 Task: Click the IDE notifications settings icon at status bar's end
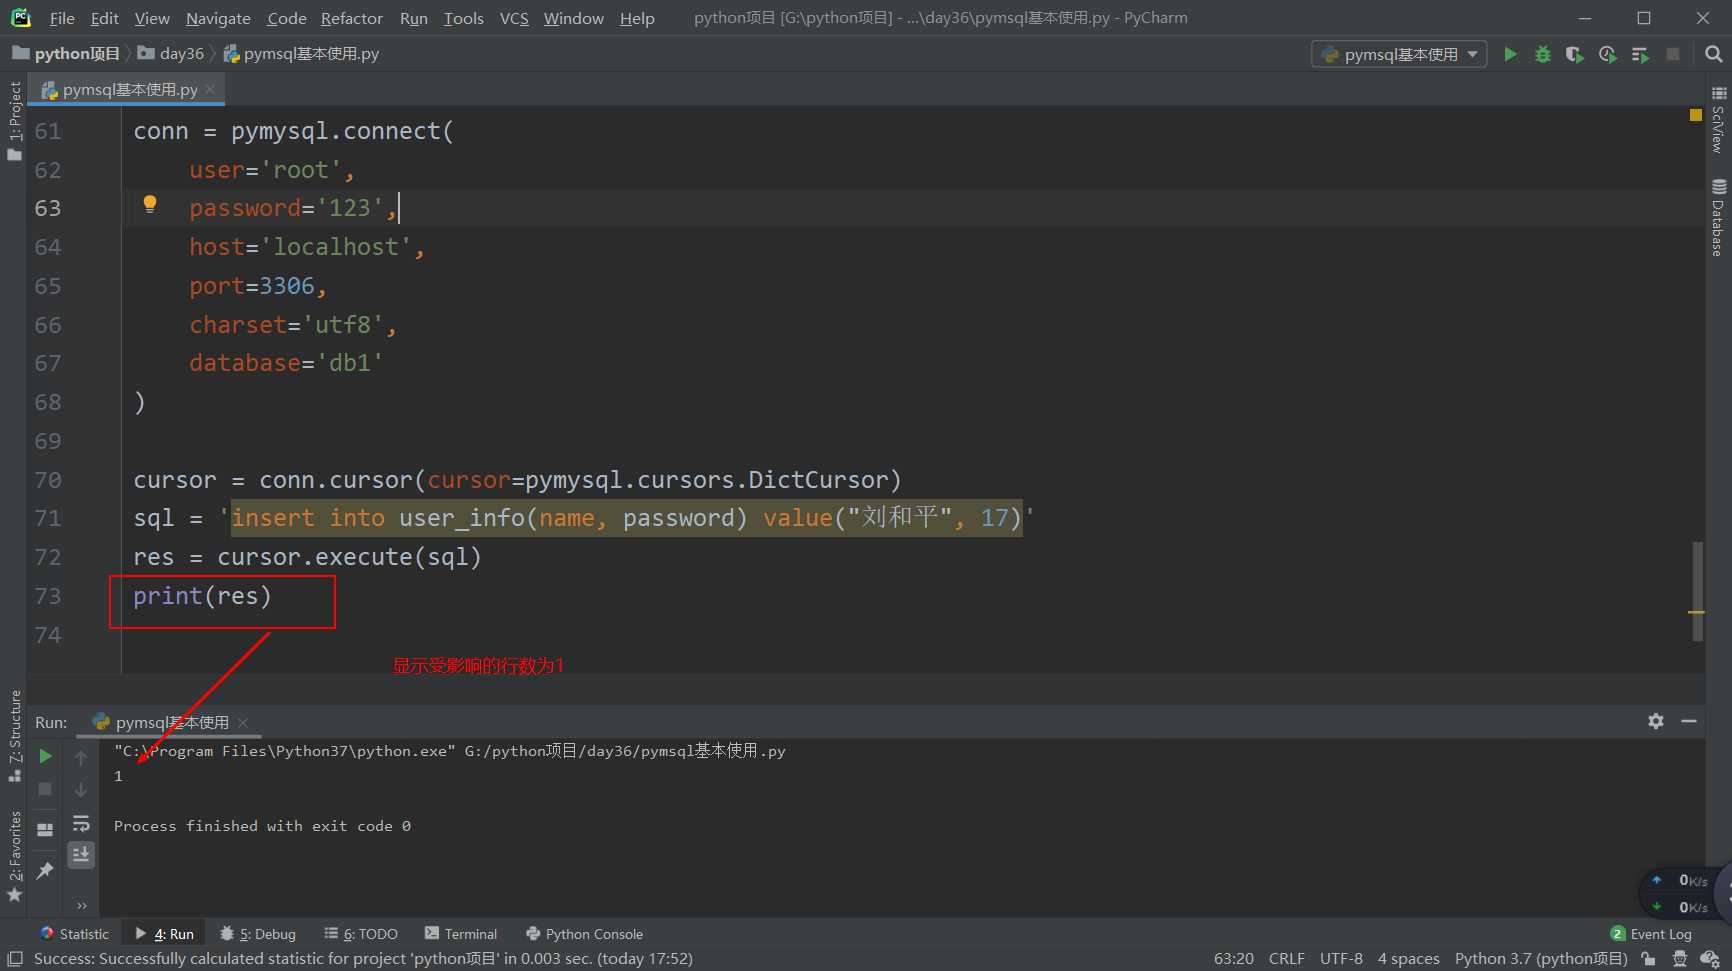coord(1710,958)
